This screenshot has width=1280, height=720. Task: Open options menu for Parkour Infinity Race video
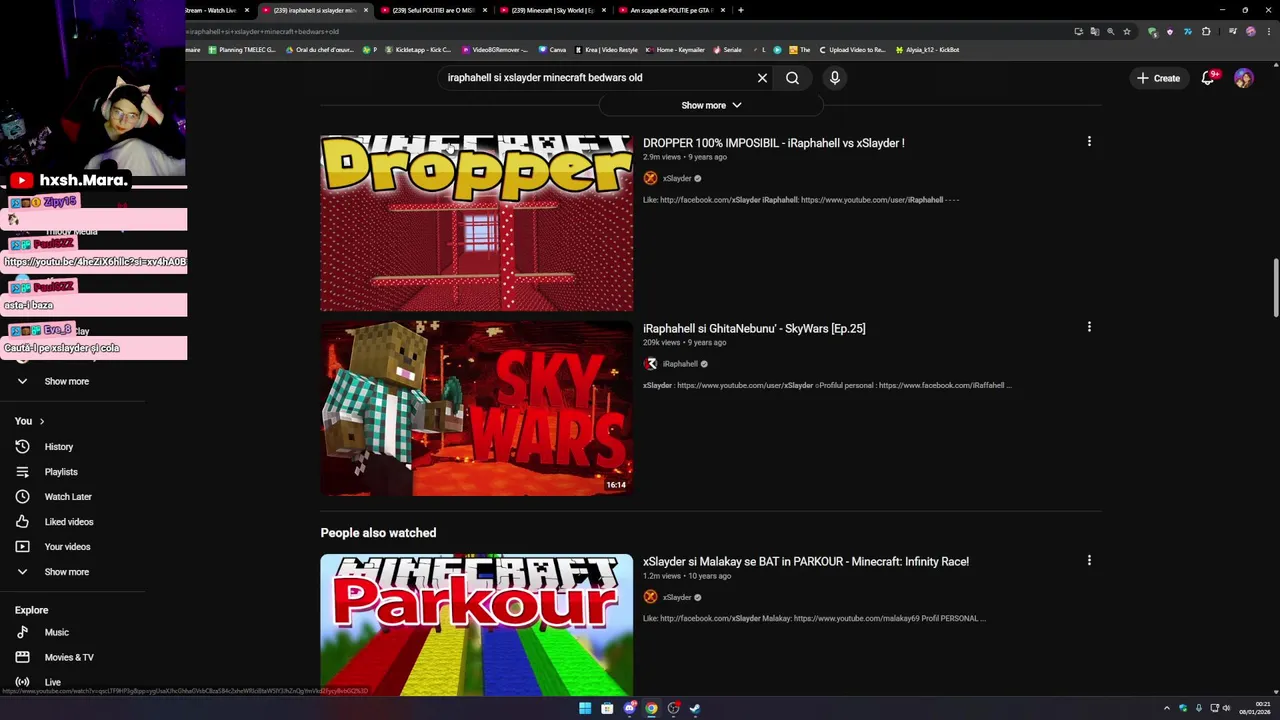click(x=1089, y=561)
